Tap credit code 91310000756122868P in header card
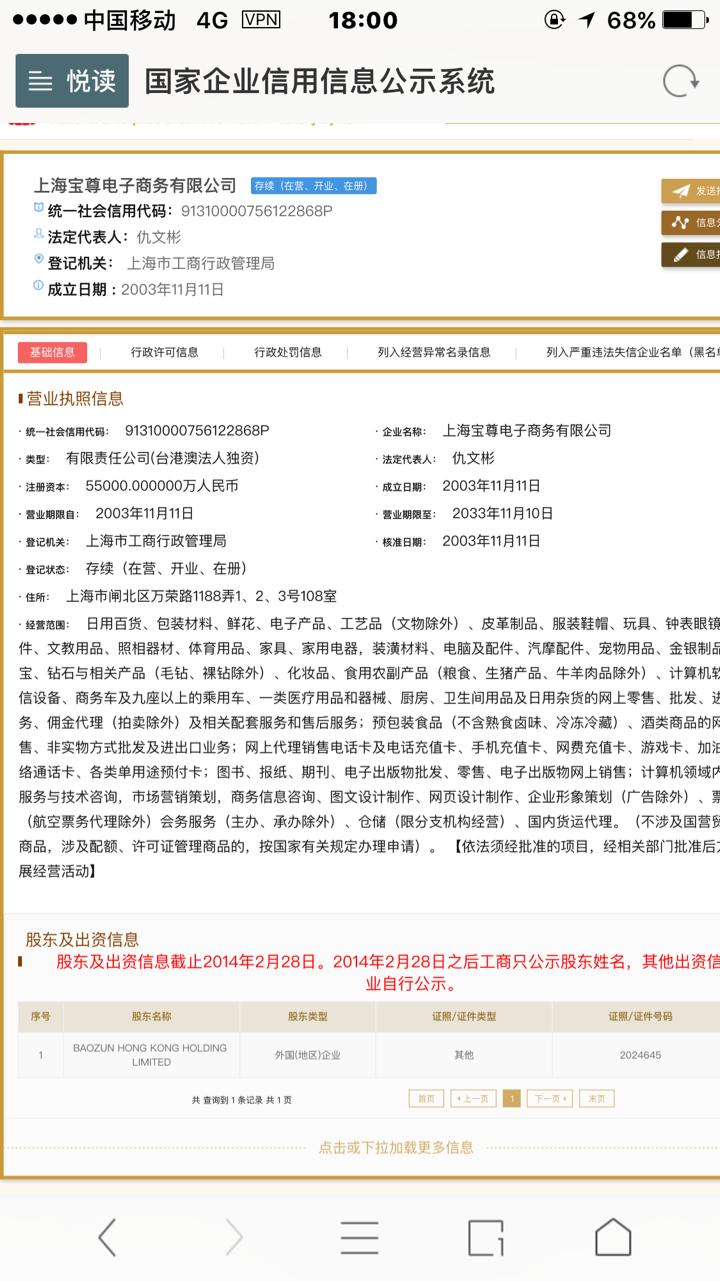This screenshot has height=1281, width=720. (x=256, y=210)
